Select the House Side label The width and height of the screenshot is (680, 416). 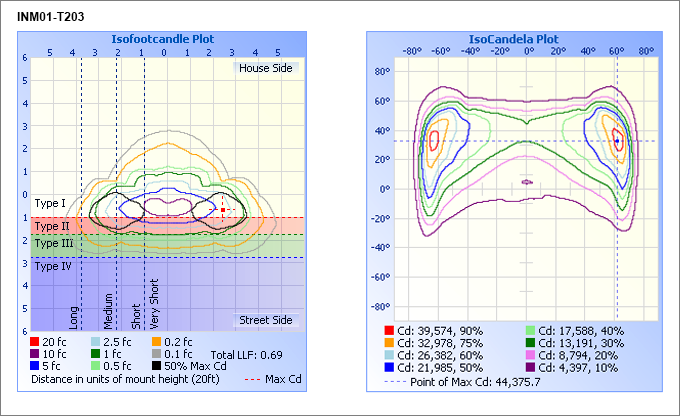pos(267,68)
